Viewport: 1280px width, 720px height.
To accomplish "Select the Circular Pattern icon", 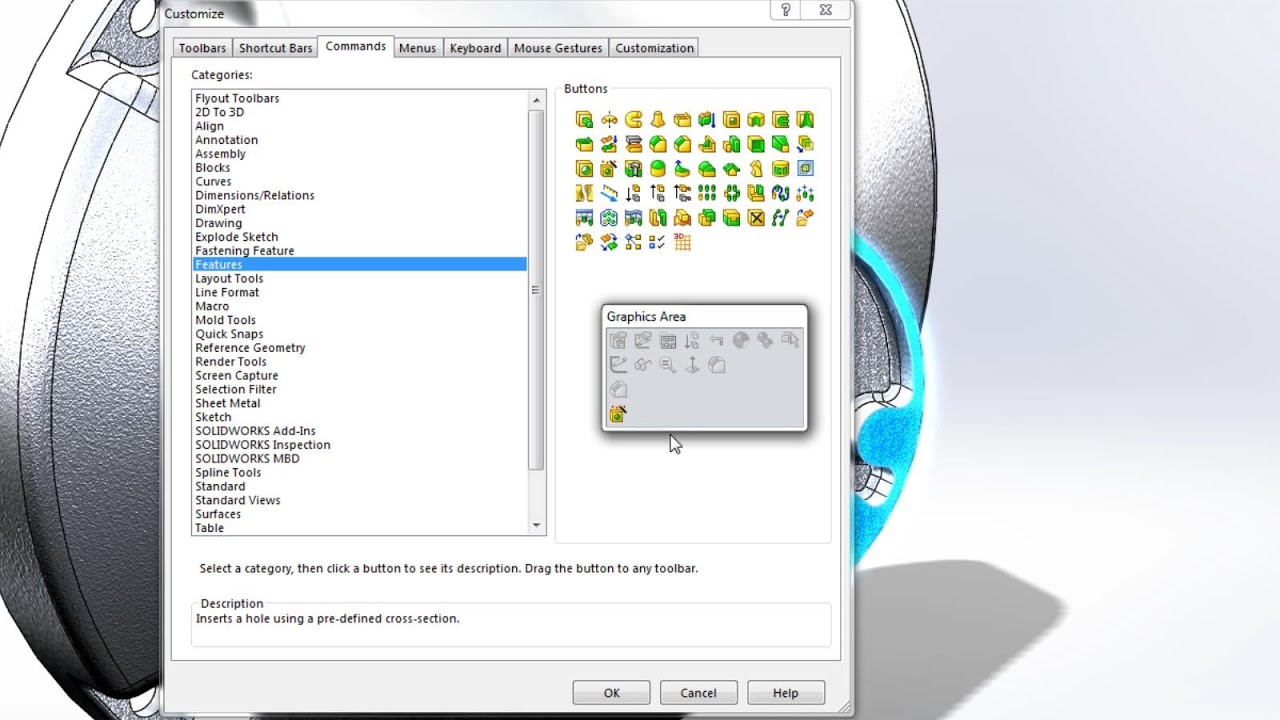I will pyautogui.click(x=732, y=192).
